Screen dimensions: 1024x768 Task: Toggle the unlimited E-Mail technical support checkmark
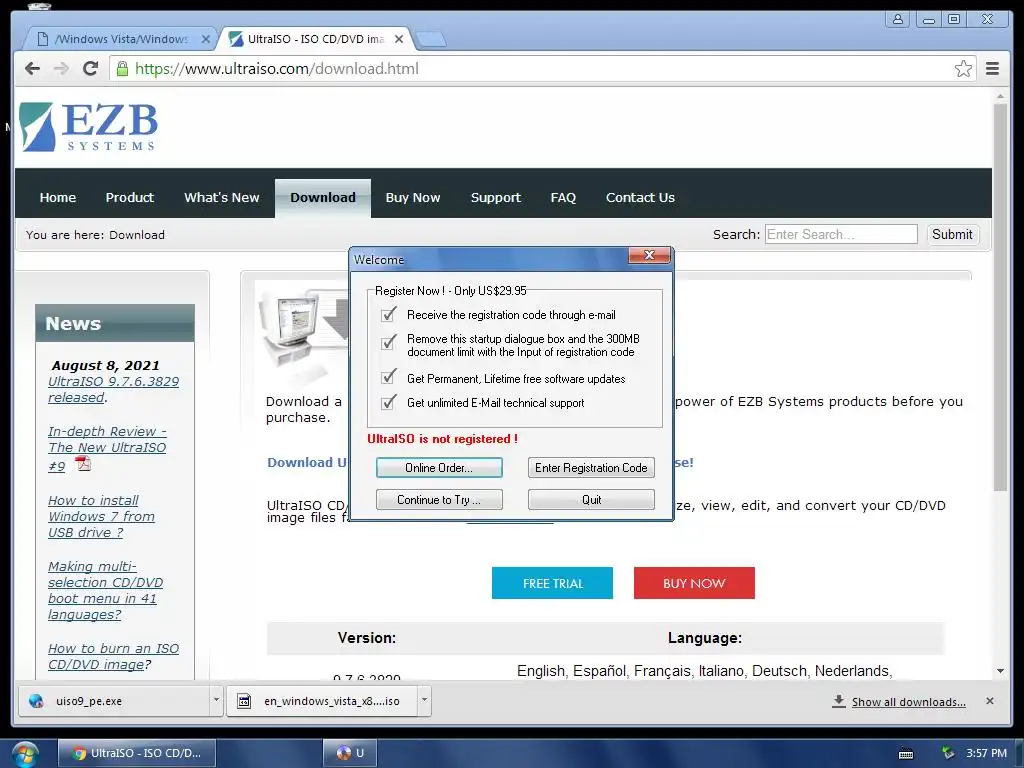(x=389, y=402)
